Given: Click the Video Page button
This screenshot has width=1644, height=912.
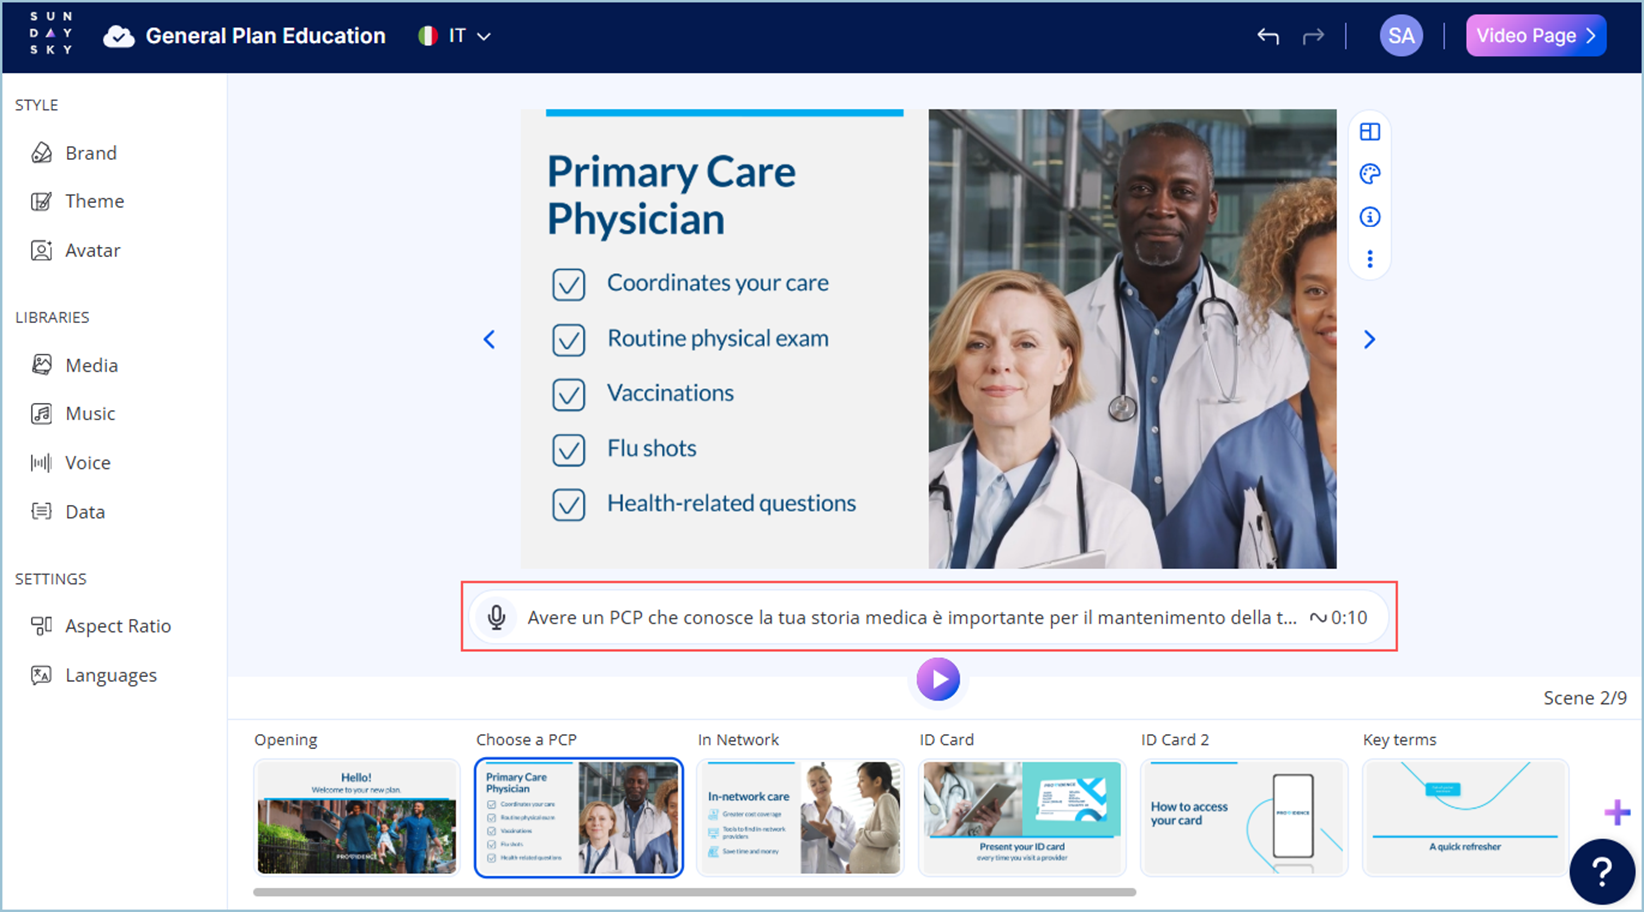Looking at the screenshot, I should (1535, 36).
